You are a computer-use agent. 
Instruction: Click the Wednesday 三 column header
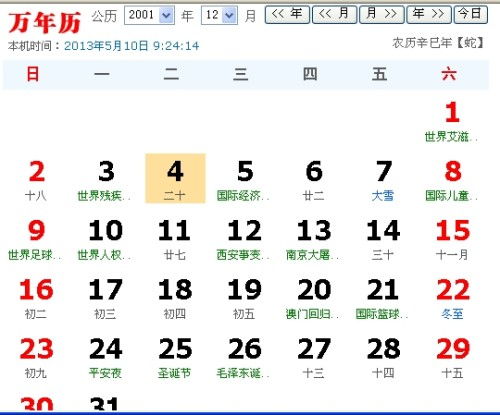(241, 74)
